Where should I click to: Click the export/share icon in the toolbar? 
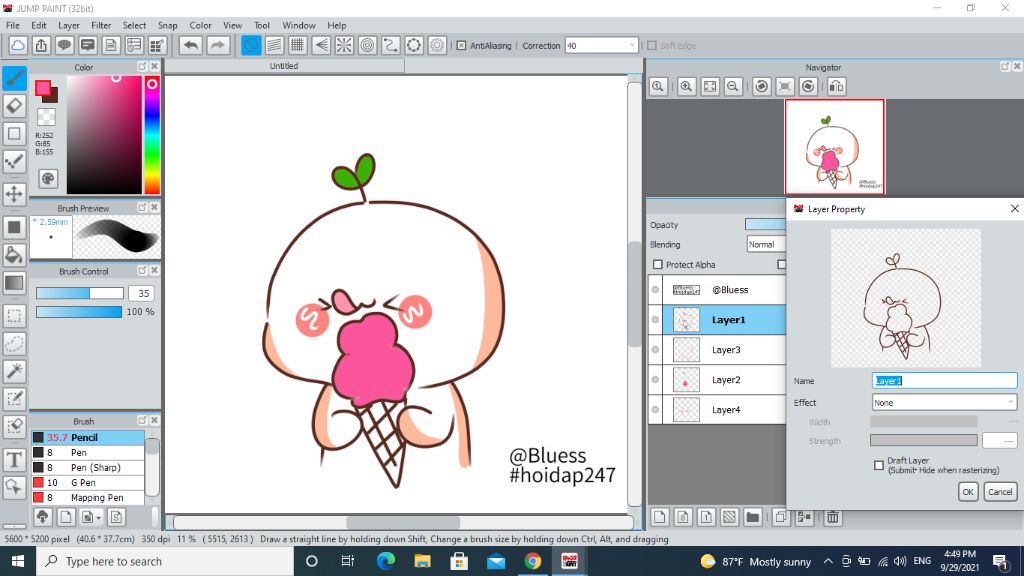point(41,45)
